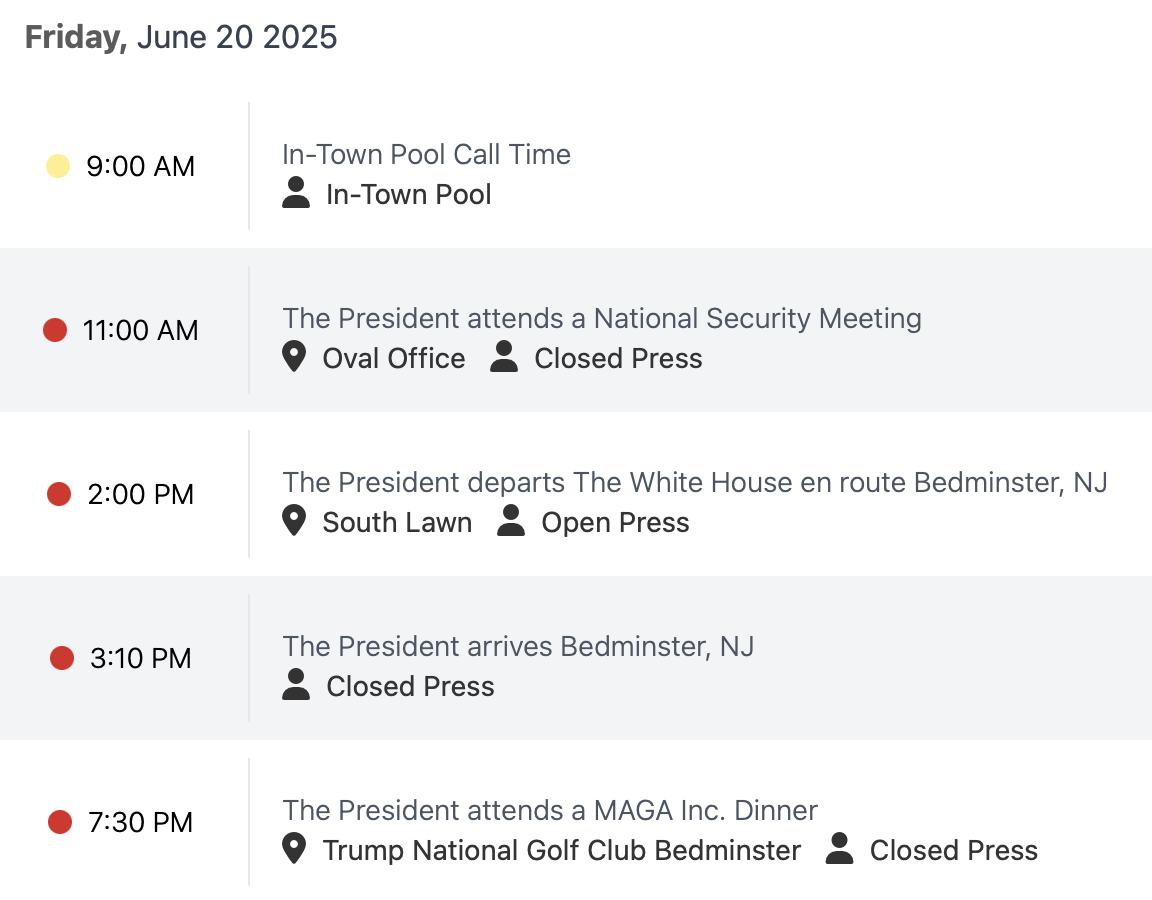Viewport: 1152px width, 900px height.
Task: Select the departs The White House event title
Action: pyautogui.click(x=695, y=482)
